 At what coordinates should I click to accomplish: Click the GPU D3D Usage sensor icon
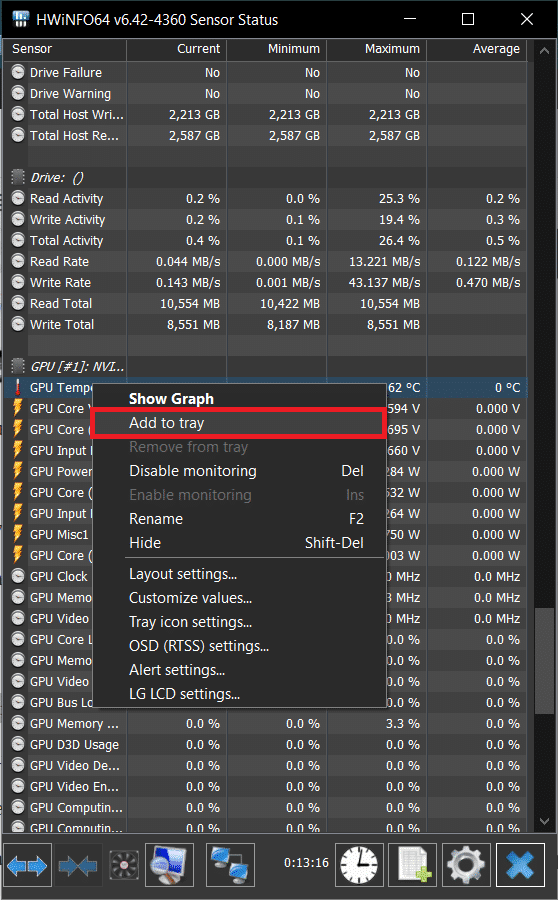click(18, 744)
